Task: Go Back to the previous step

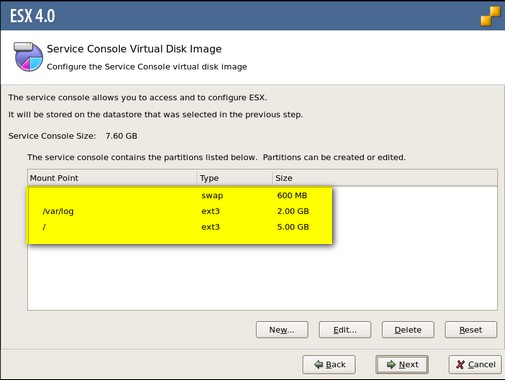Action: point(329,364)
